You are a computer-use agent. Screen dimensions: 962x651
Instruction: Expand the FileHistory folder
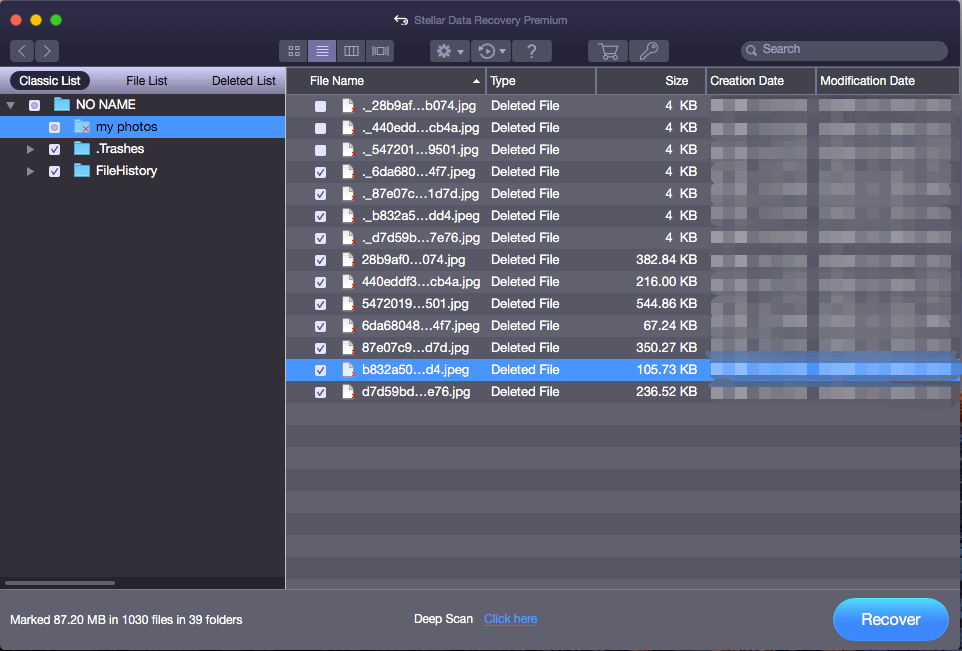click(30, 171)
